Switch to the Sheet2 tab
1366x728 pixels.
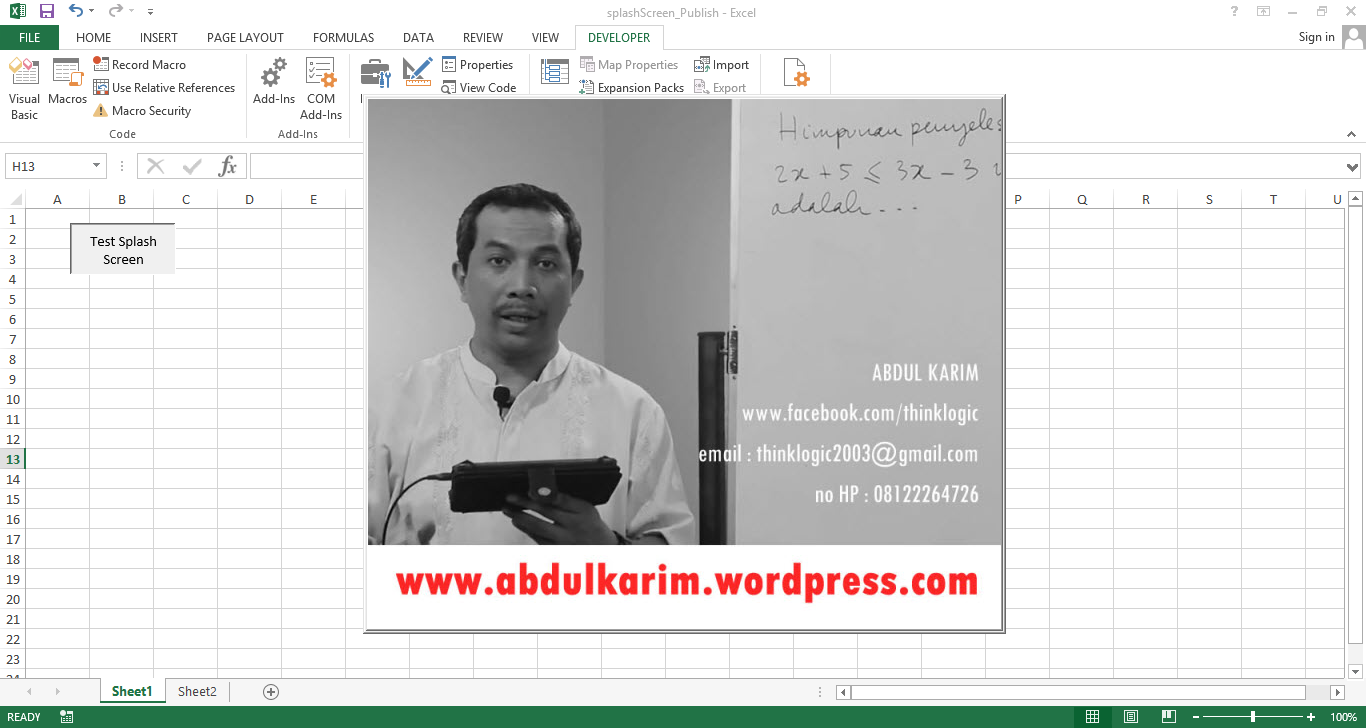click(197, 691)
